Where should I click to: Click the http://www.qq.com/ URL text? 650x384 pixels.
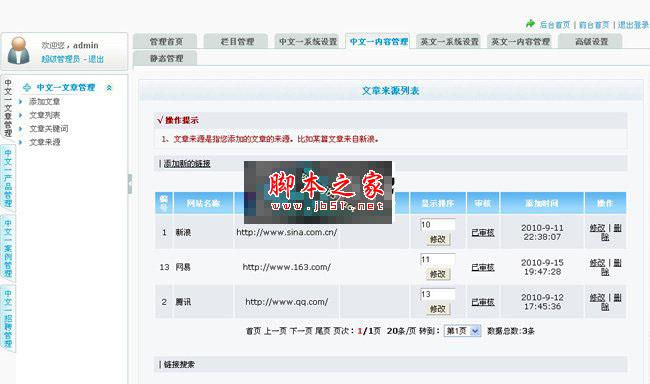(x=286, y=302)
